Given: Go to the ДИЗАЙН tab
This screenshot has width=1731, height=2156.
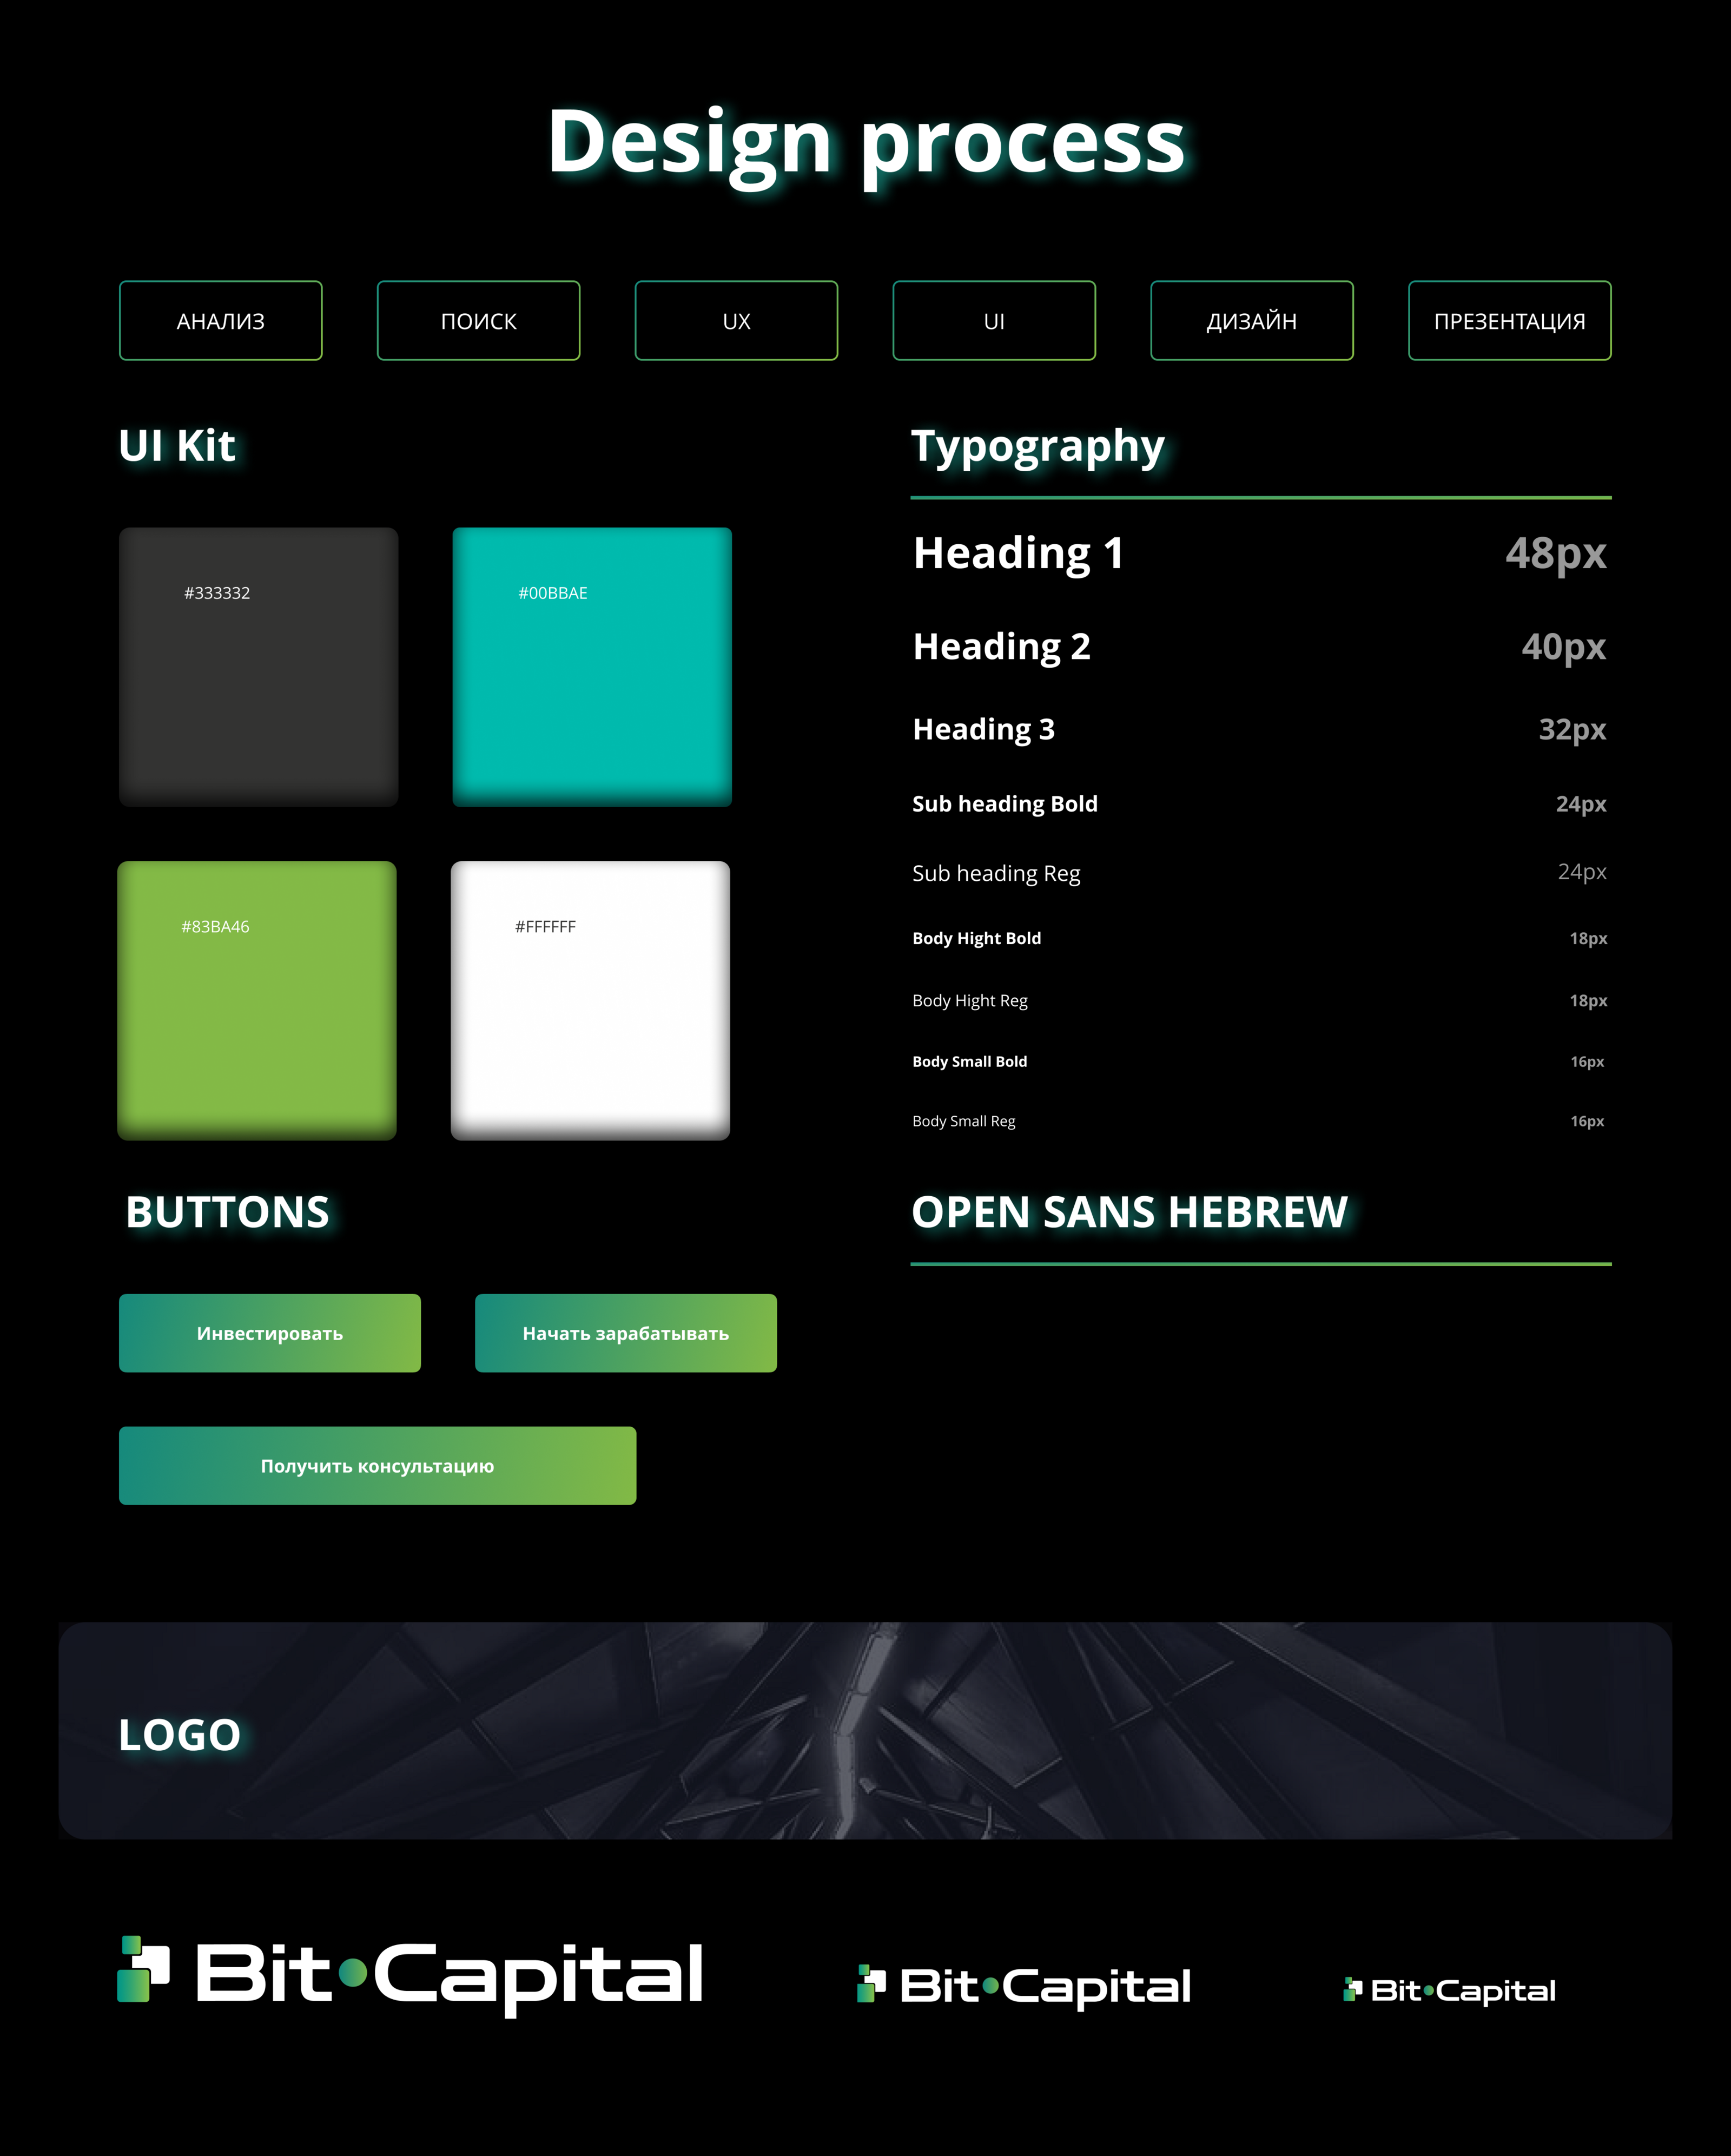Looking at the screenshot, I should tap(1251, 321).
